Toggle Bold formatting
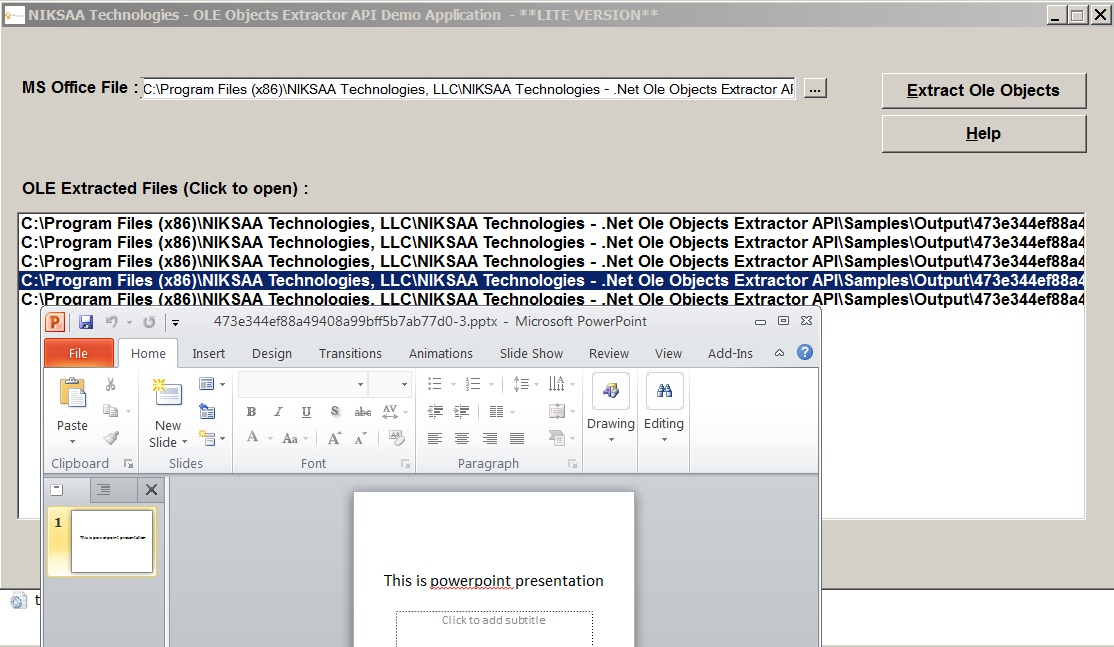The height and width of the screenshot is (647, 1114). pyautogui.click(x=251, y=411)
